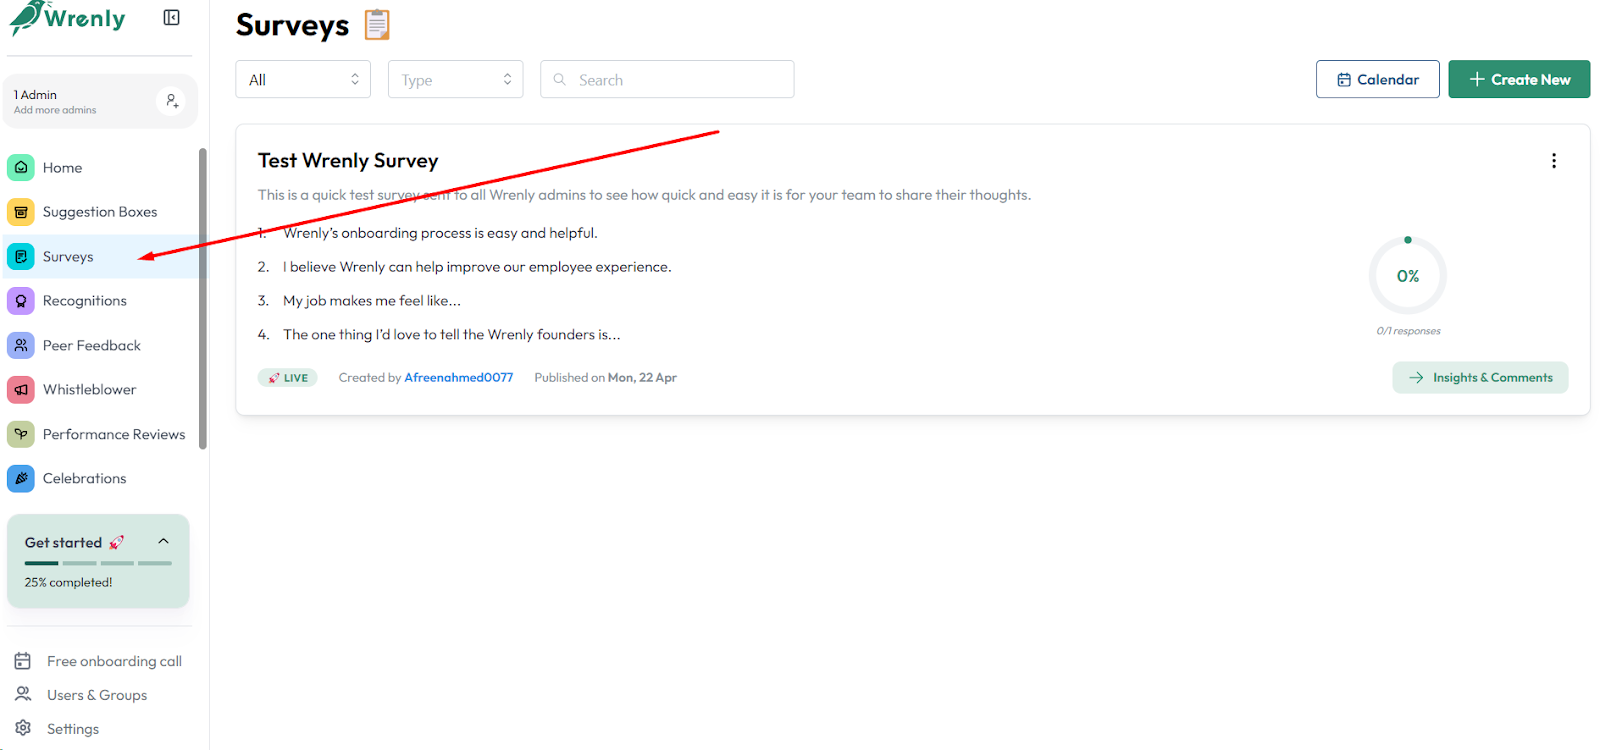The image size is (1600, 750).
Task: Click the Performance Reviews sprout icon
Action: pyautogui.click(x=21, y=434)
